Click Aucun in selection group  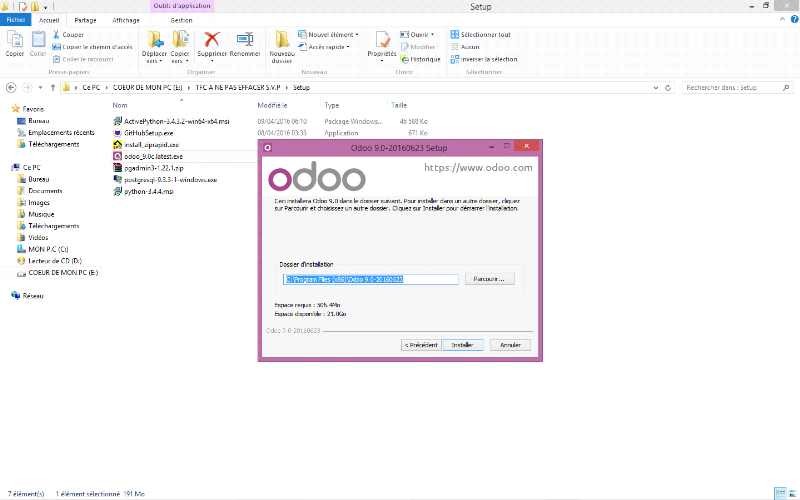(x=465, y=47)
